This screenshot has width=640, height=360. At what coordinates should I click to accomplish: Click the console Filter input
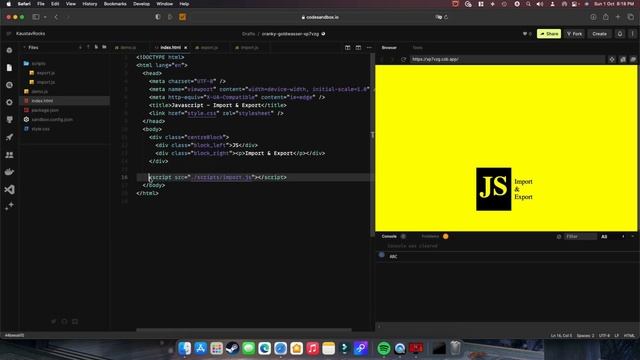tap(580, 237)
